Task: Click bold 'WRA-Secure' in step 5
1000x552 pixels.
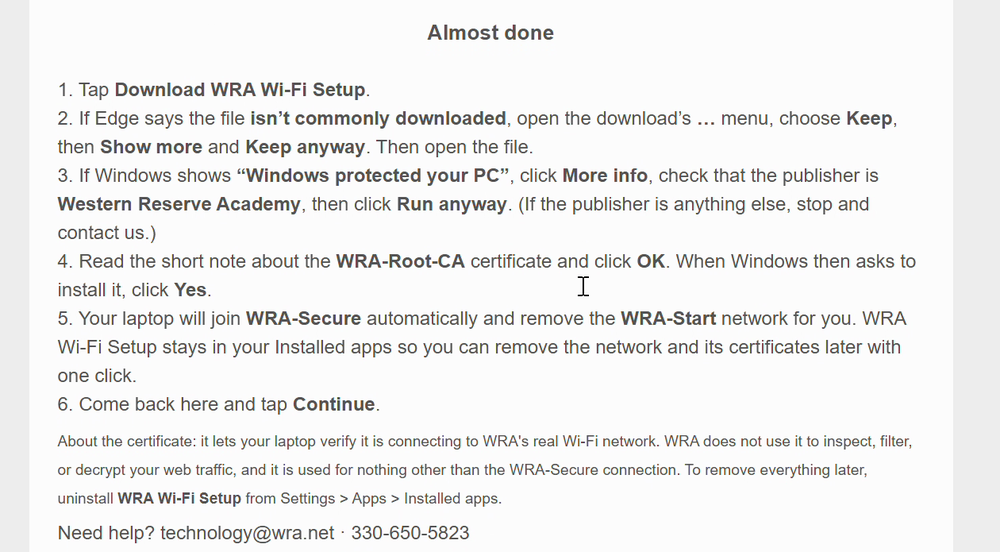Action: coord(304,319)
